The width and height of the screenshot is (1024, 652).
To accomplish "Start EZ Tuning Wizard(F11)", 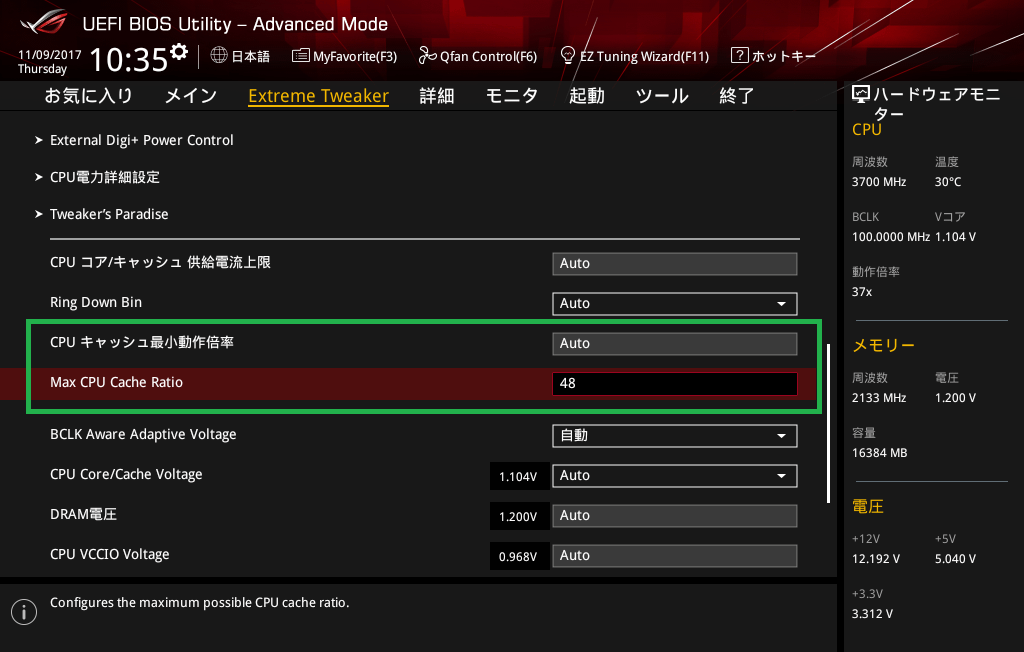I will [635, 56].
